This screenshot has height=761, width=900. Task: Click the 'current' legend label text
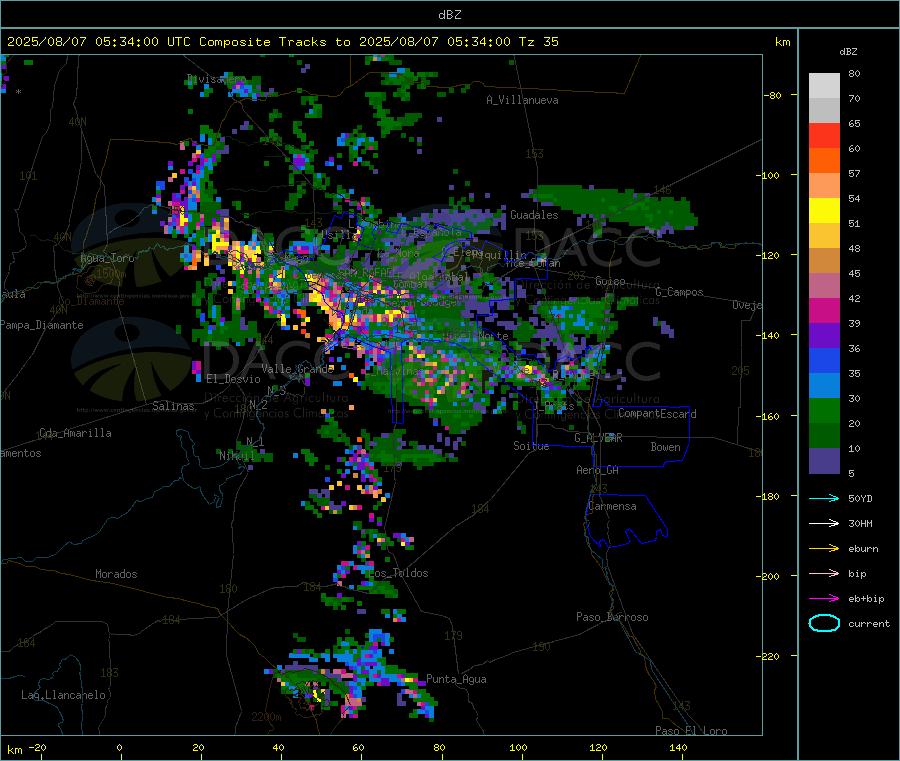pos(869,623)
